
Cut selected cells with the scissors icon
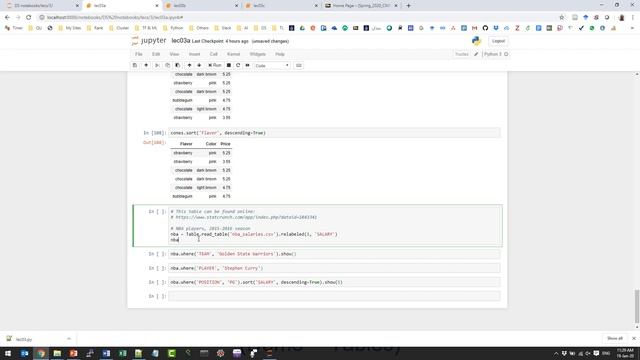click(158, 65)
